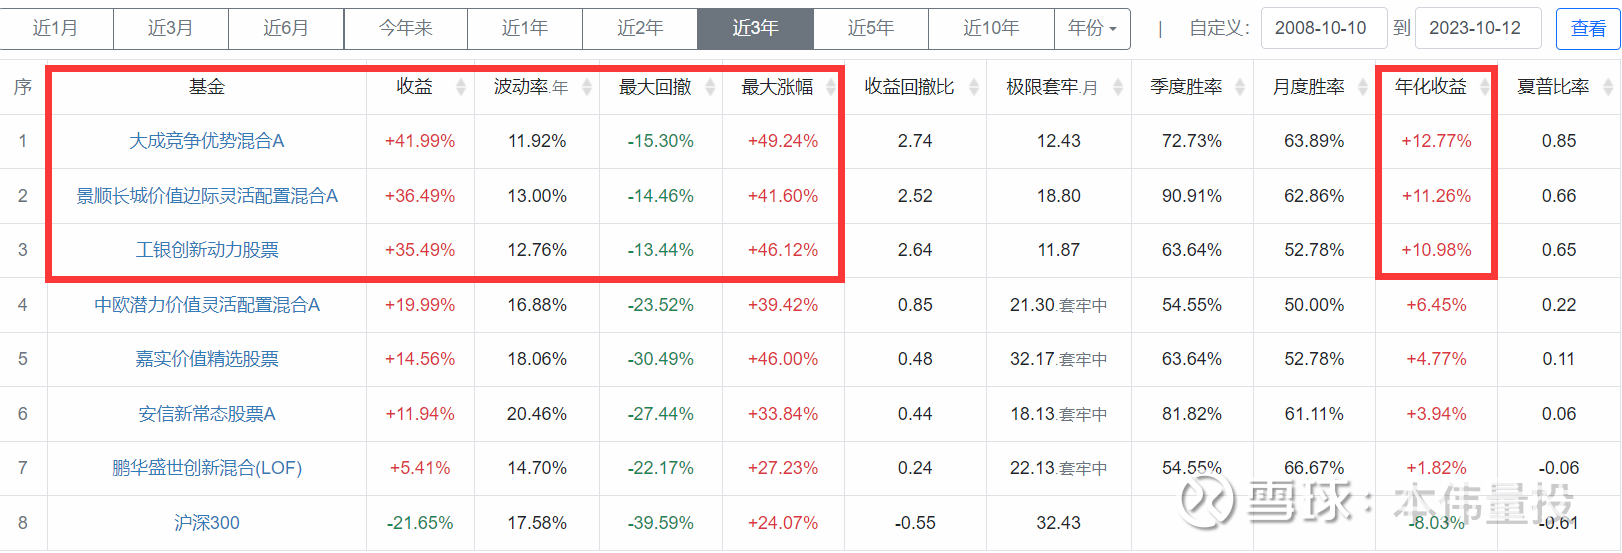Image resolution: width=1622 pixels, height=553 pixels.
Task: Switch to the 近1年 period tab
Action: point(525,28)
